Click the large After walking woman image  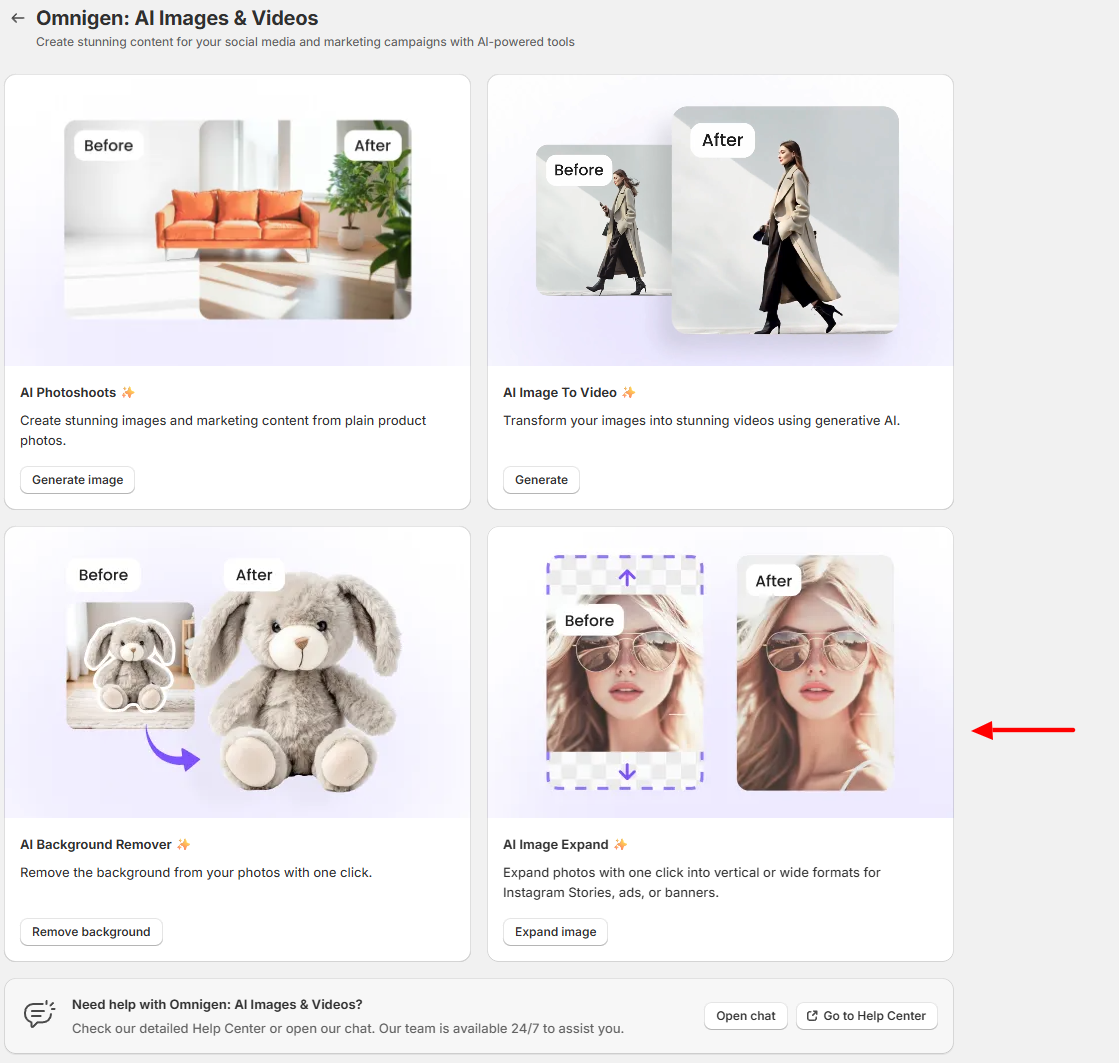[785, 220]
